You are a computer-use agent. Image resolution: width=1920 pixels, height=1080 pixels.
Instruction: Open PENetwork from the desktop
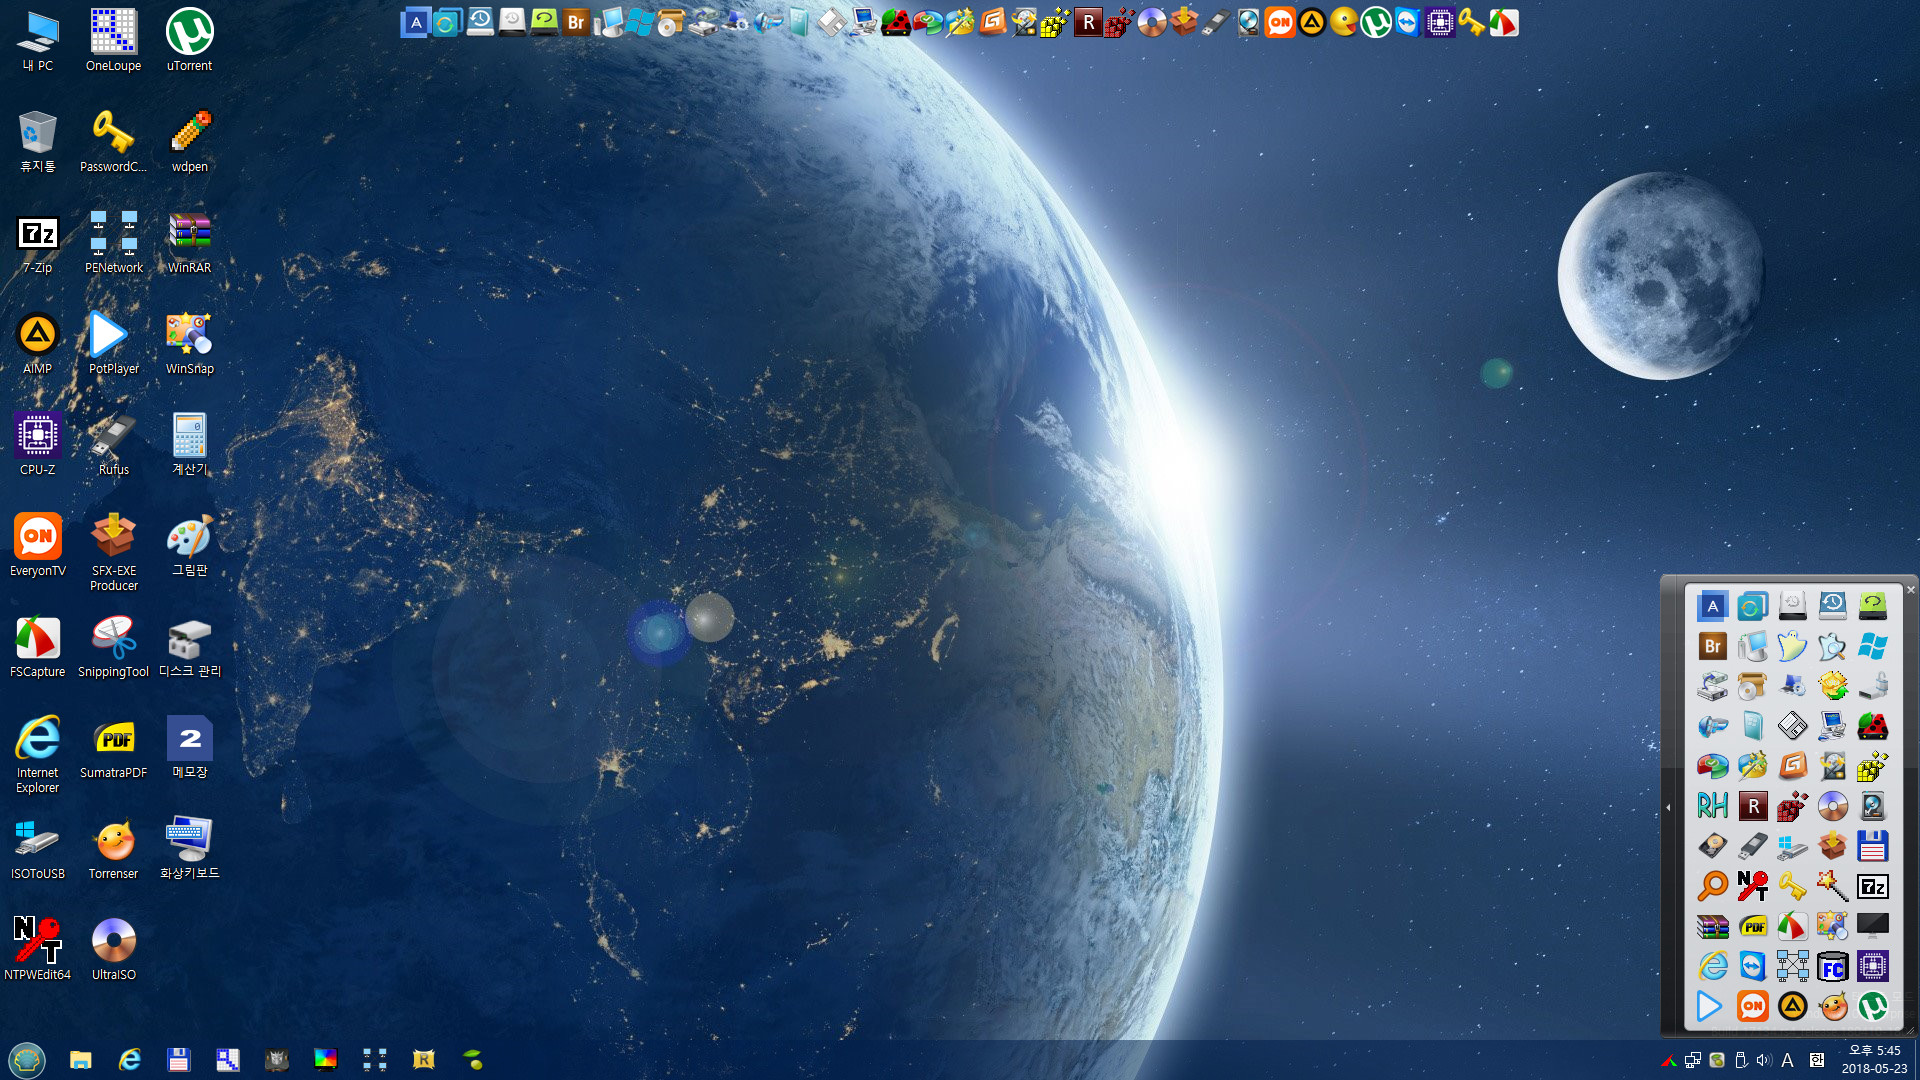(x=113, y=243)
